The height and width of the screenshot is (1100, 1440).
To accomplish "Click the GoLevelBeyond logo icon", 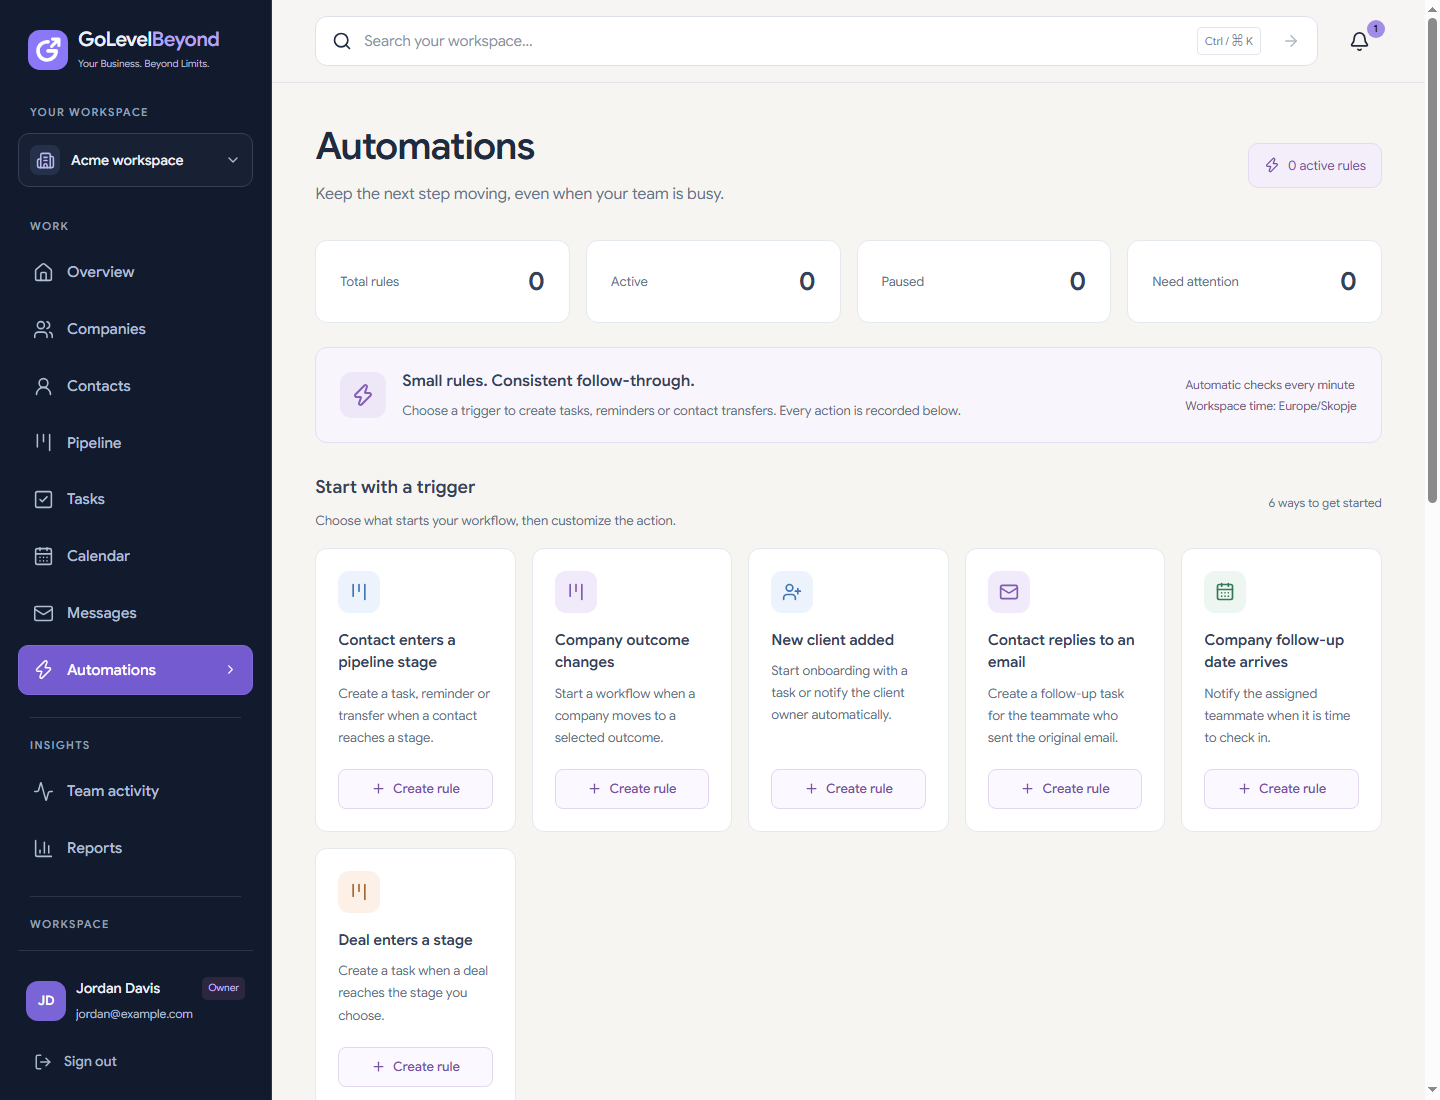I will 48,50.
